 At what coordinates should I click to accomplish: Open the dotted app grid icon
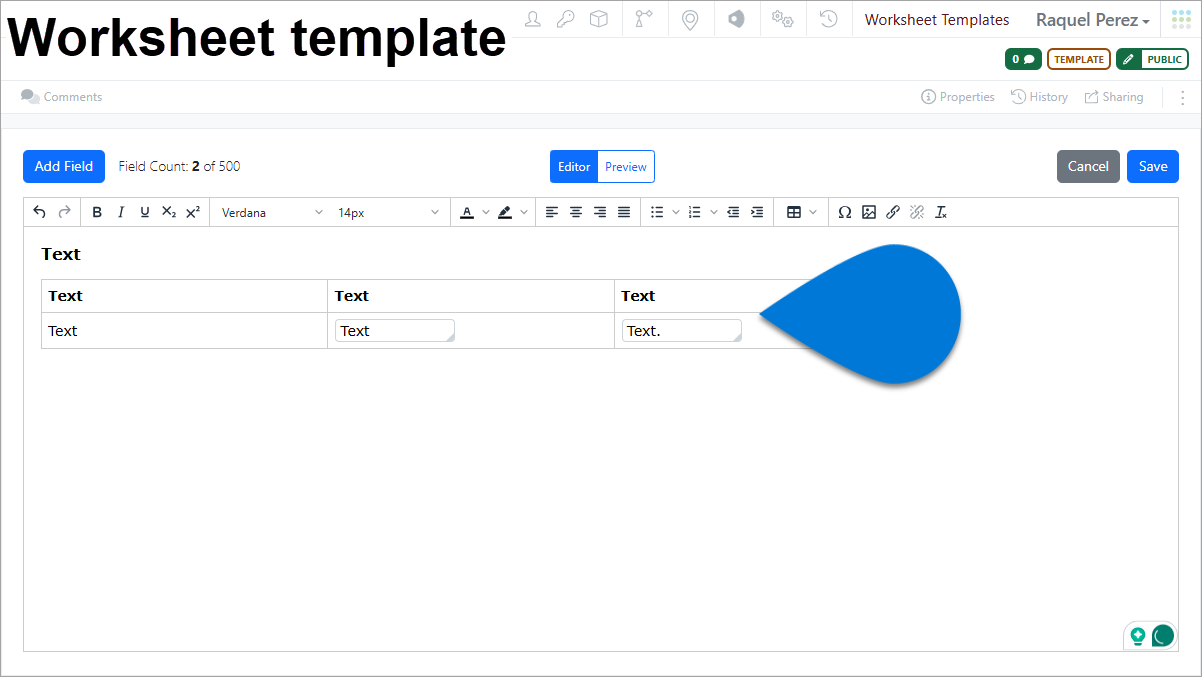click(1182, 19)
